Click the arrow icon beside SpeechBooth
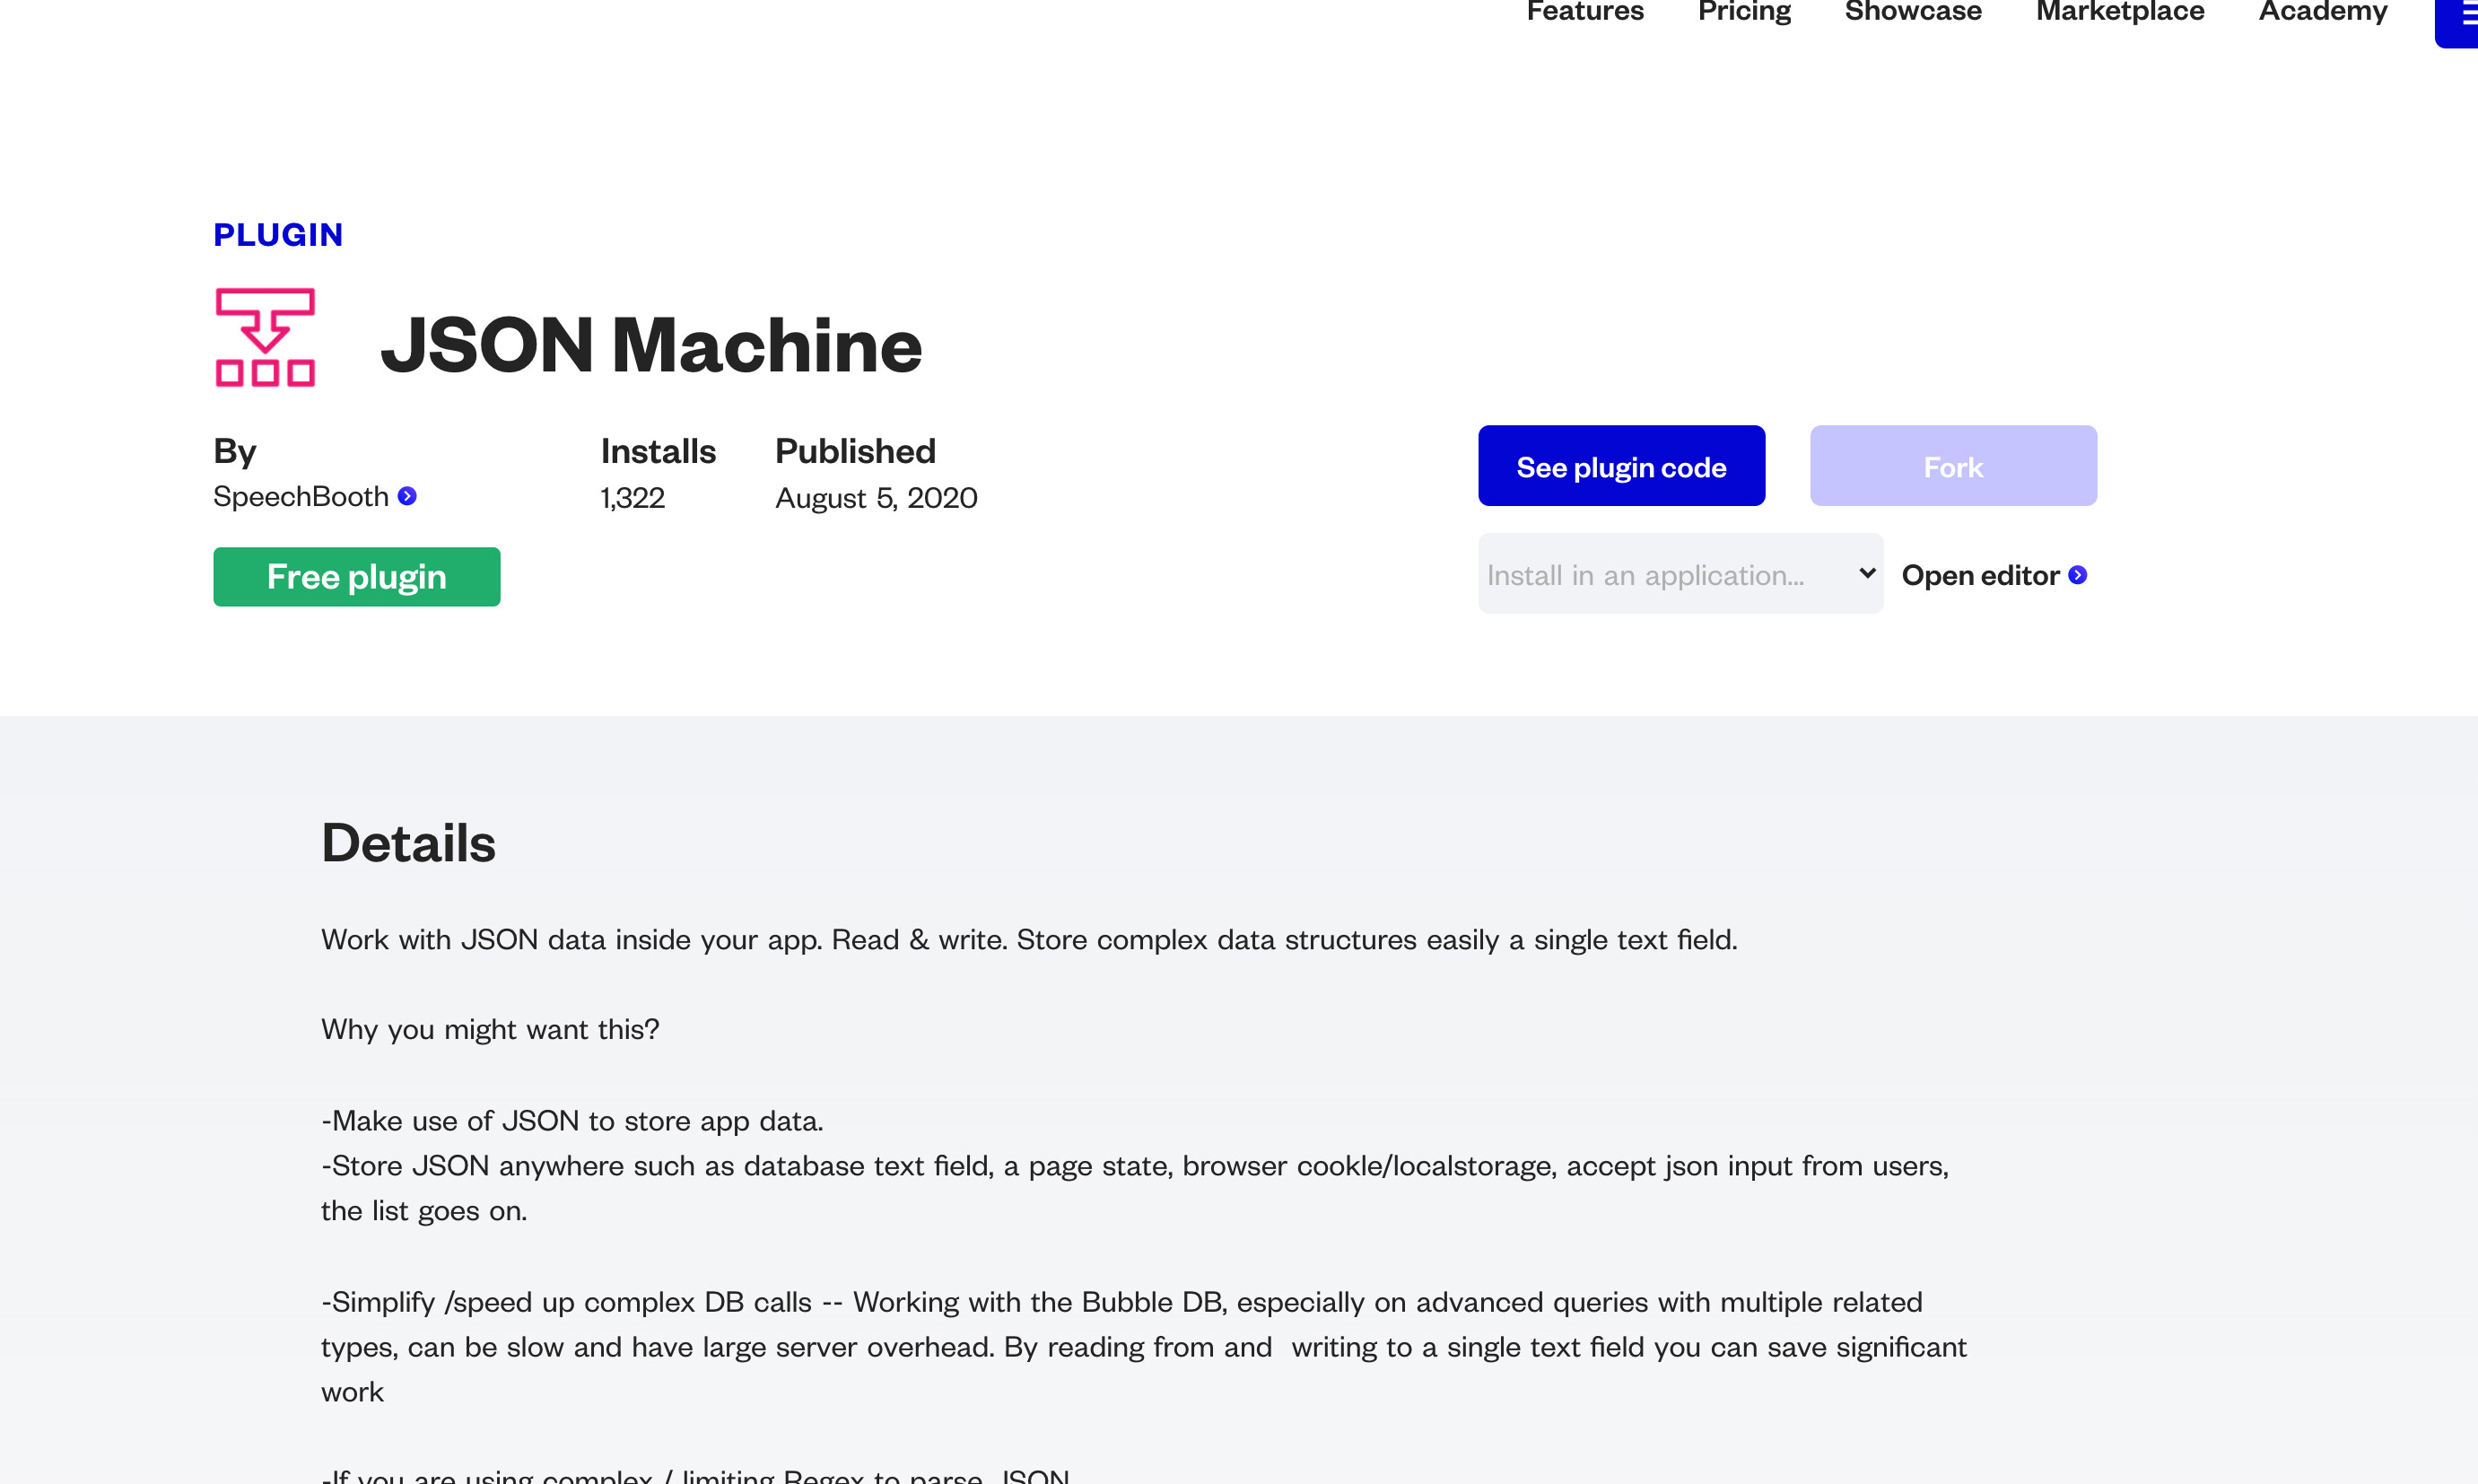This screenshot has width=2478, height=1484. point(407,496)
